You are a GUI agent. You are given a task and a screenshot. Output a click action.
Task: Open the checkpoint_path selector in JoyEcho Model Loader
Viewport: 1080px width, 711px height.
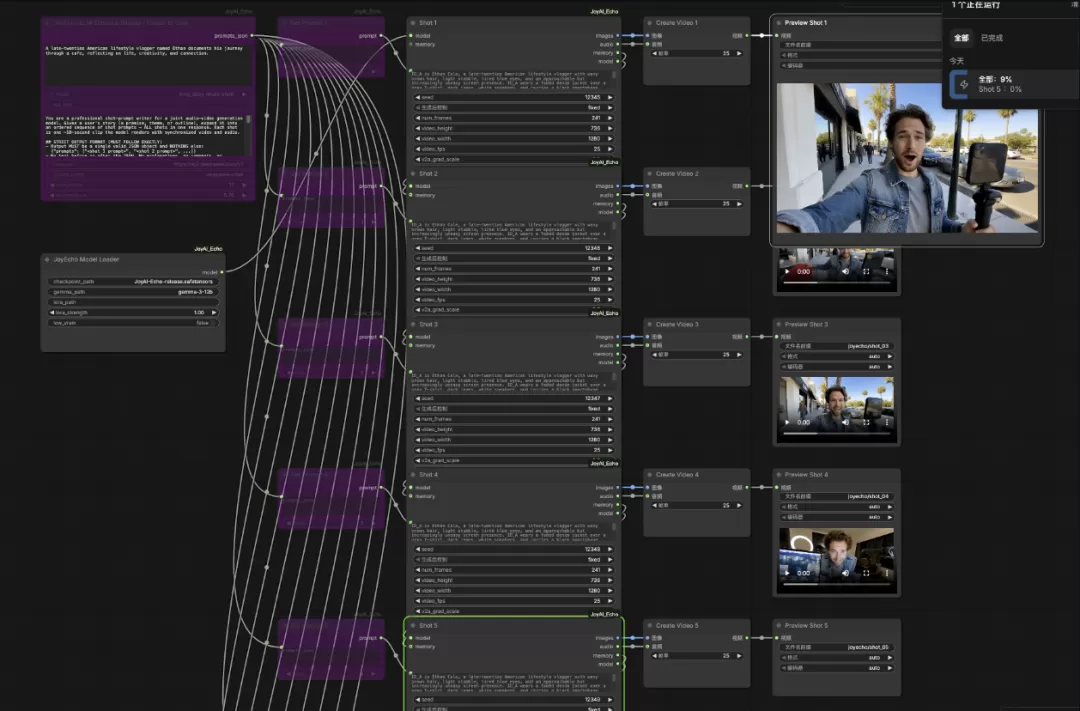134,281
